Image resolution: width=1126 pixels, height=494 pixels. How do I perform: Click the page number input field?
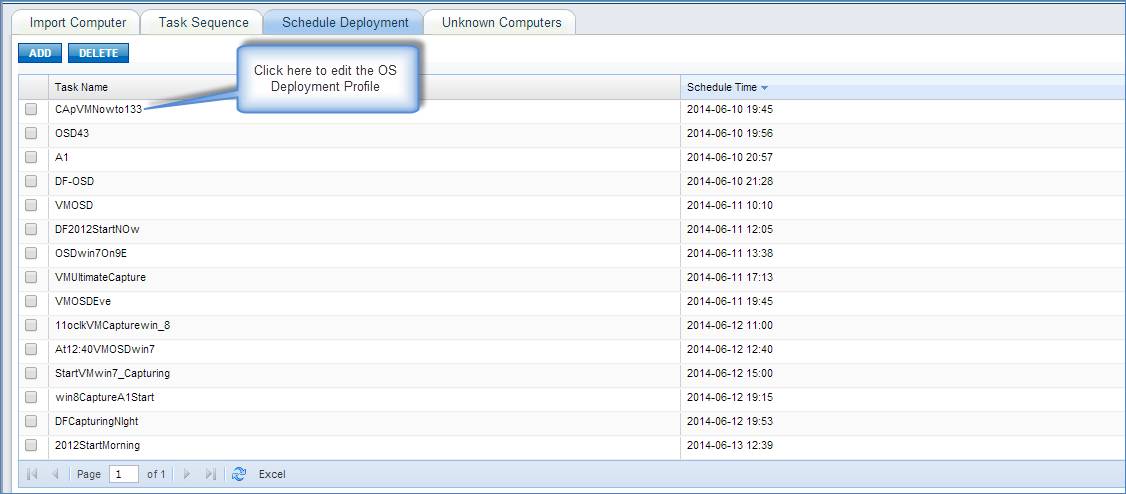124,474
